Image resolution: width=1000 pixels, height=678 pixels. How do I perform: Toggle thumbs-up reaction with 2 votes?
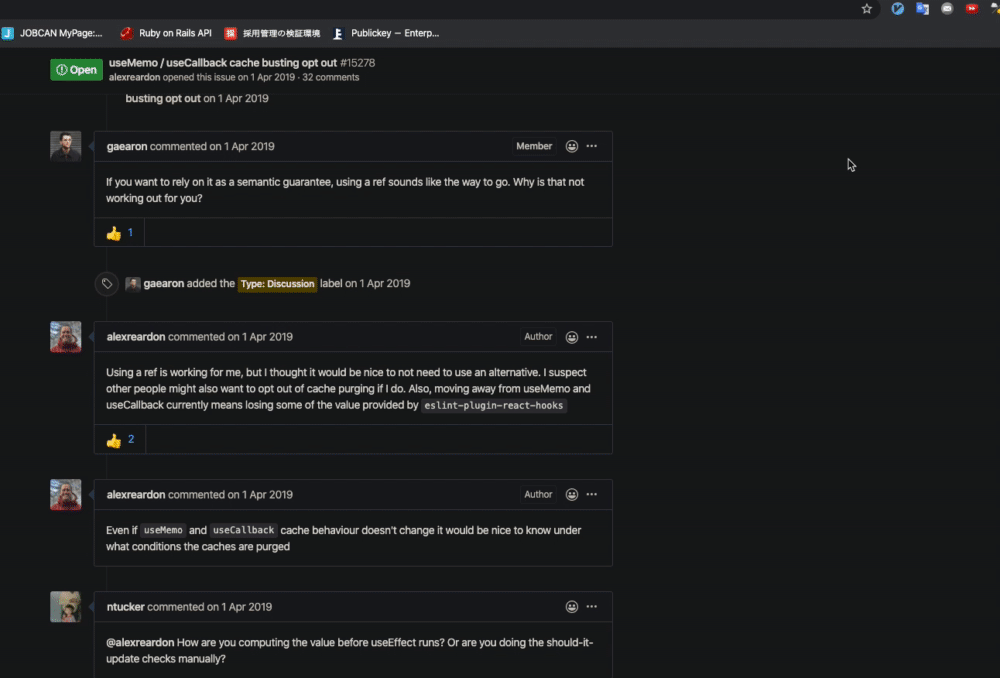pyautogui.click(x=120, y=439)
